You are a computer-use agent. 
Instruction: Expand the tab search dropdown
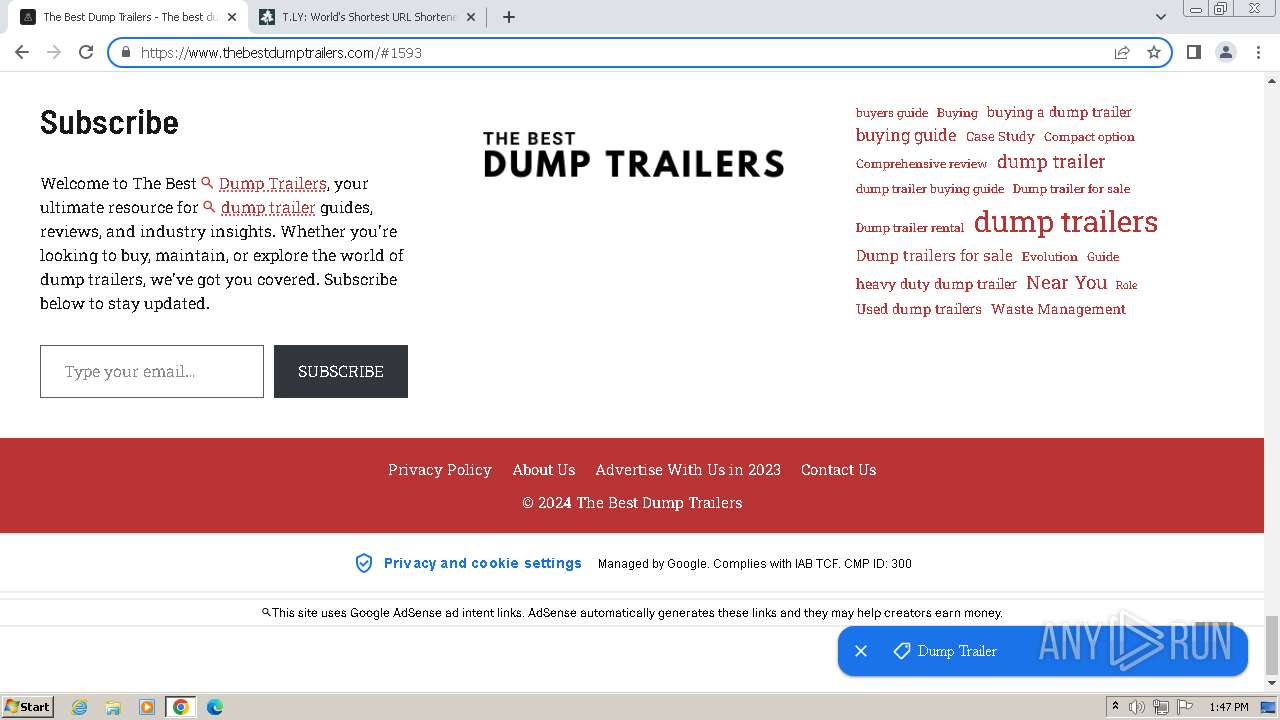click(1160, 17)
